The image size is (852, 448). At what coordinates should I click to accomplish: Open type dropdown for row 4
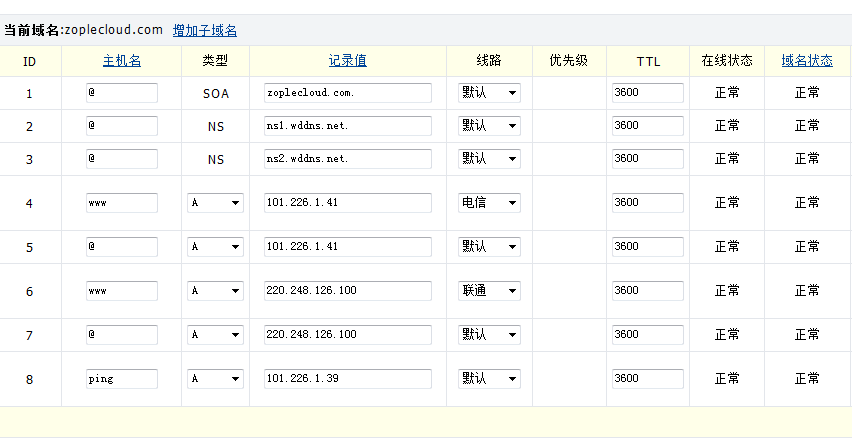click(215, 203)
